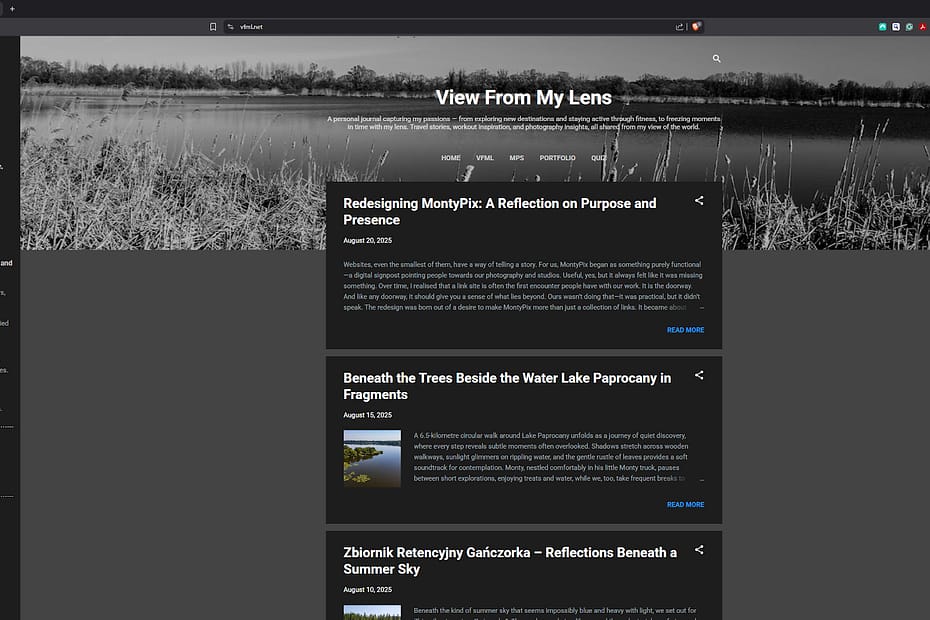The height and width of the screenshot is (620, 930).
Task: Open the magnifier-style extension icon in the toolbar
Action: (895, 26)
